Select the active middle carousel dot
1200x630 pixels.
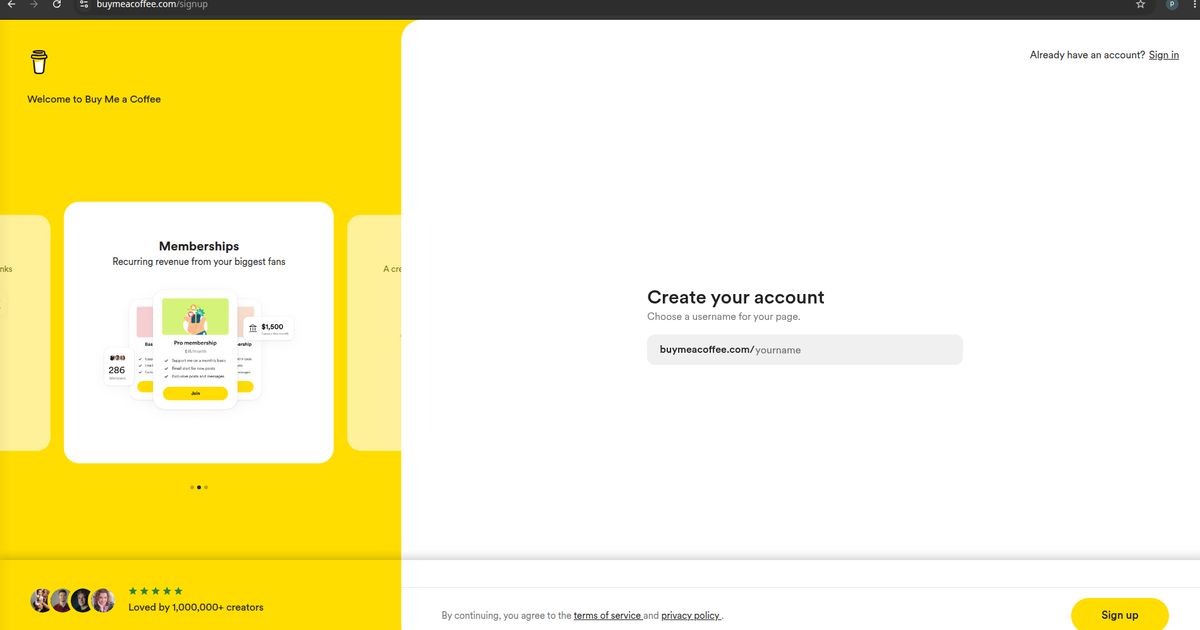point(199,487)
